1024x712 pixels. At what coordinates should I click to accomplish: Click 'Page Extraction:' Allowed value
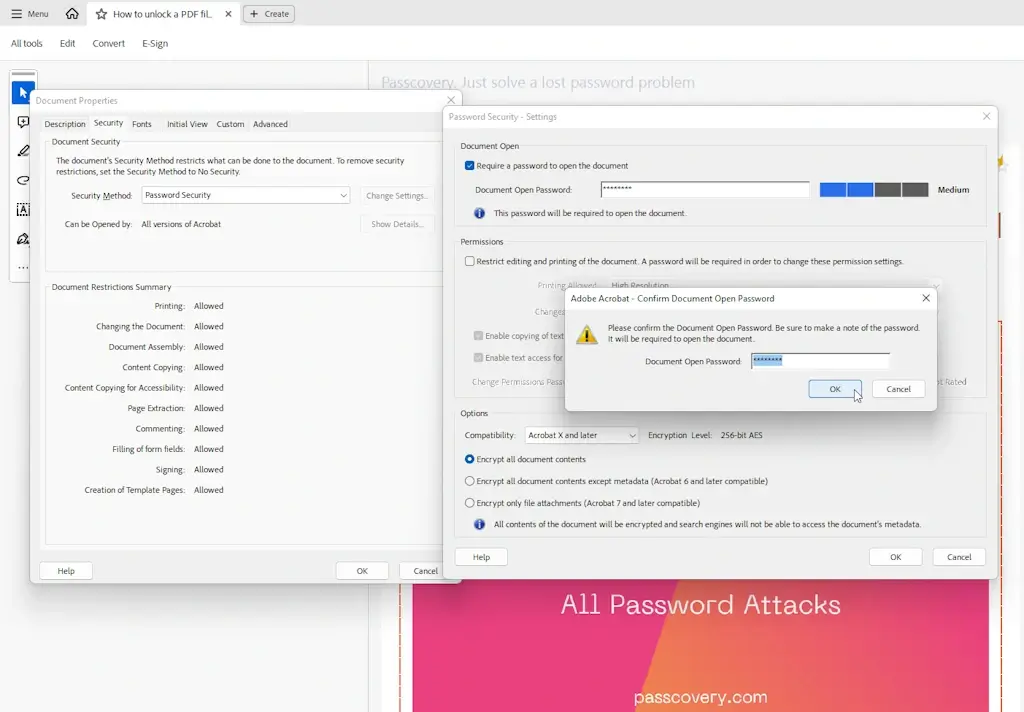[x=209, y=408]
